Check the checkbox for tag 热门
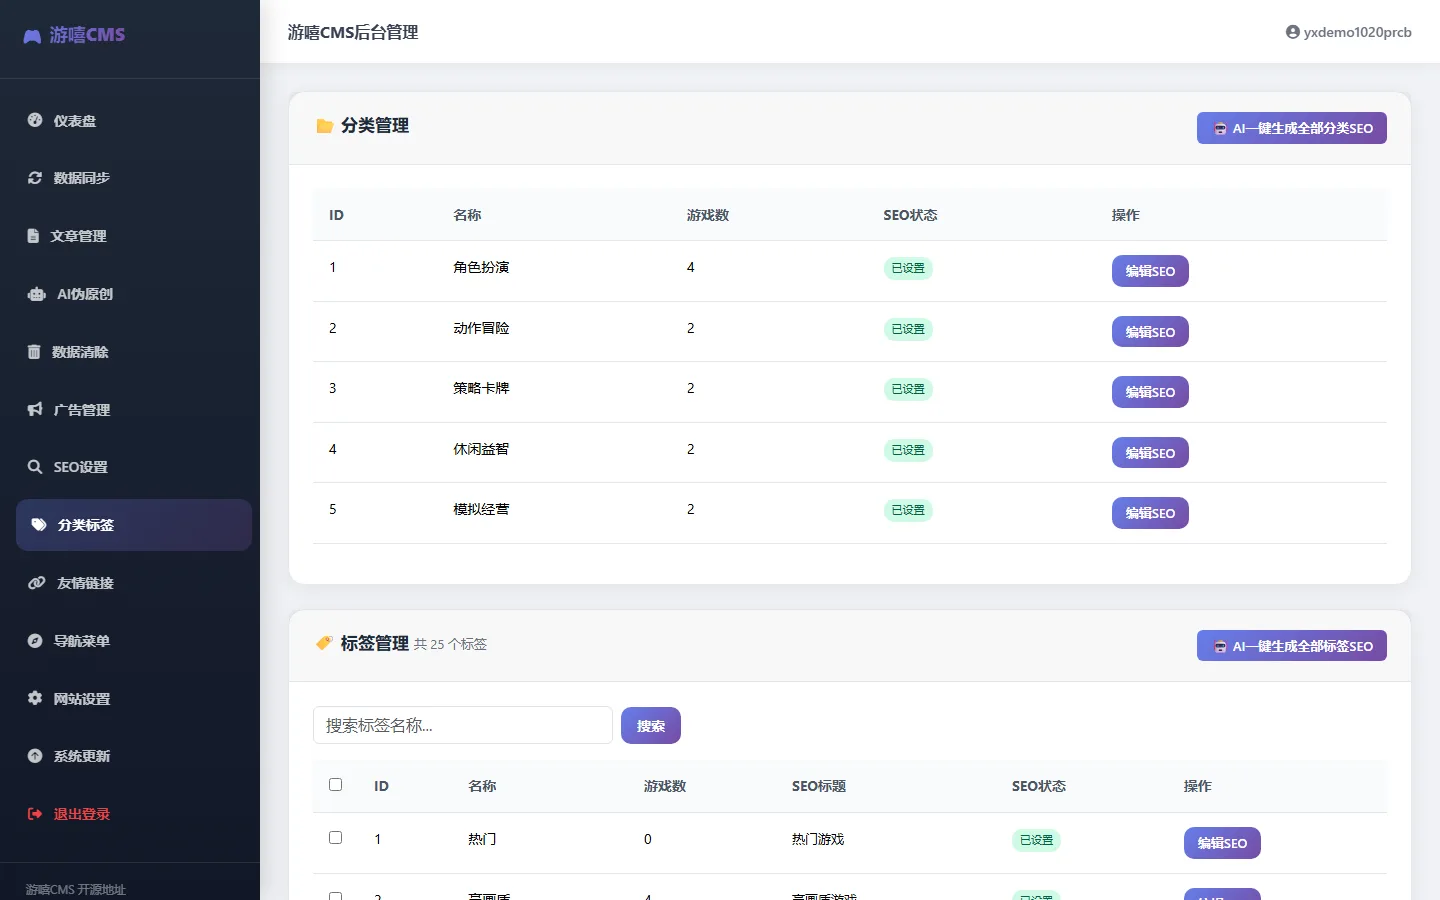This screenshot has width=1440, height=900. tap(336, 838)
